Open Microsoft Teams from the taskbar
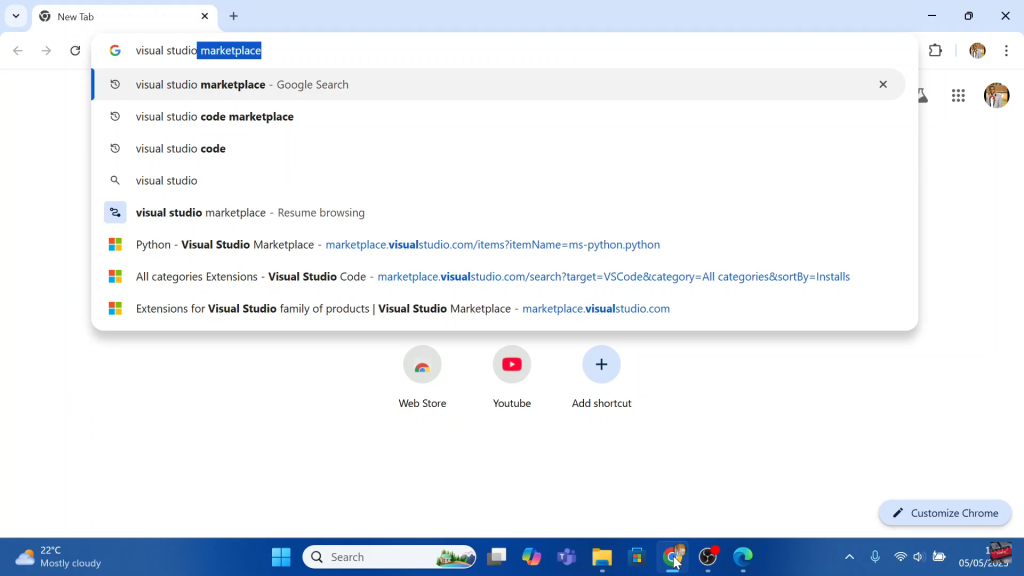Screen dimensions: 1024x576 pos(567,557)
